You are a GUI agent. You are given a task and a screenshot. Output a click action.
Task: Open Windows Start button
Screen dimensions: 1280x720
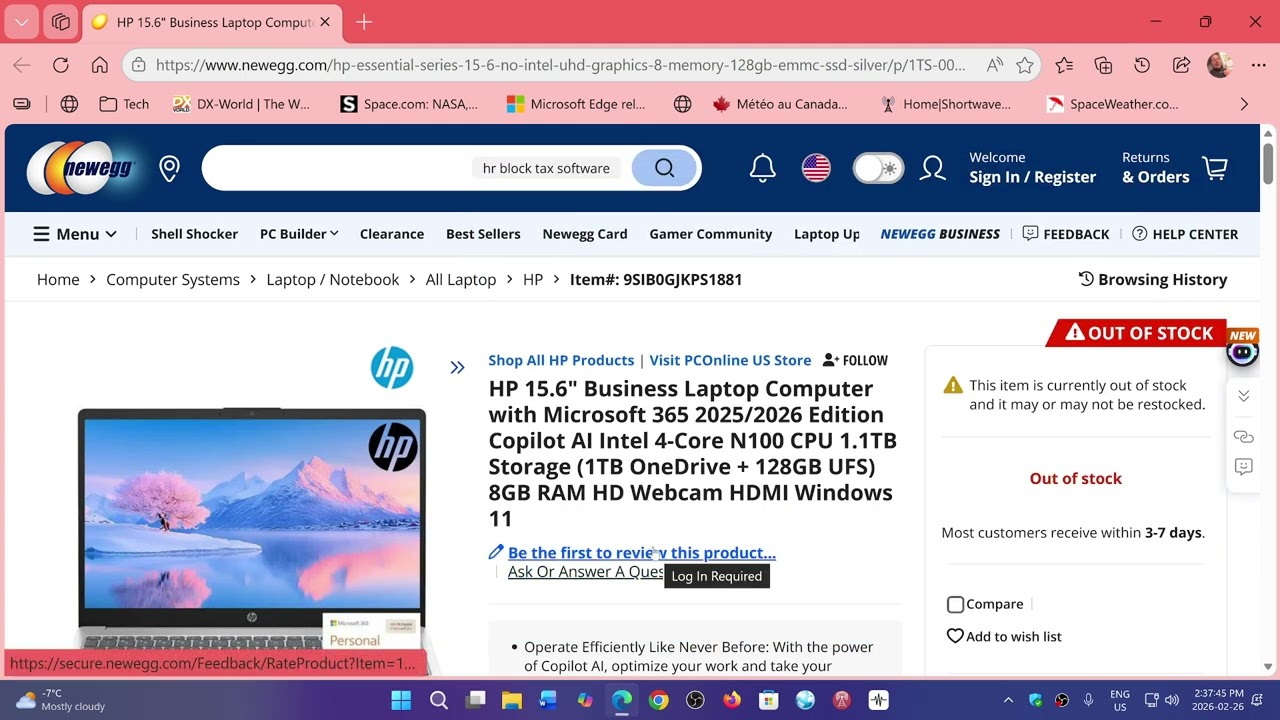[x=401, y=700]
